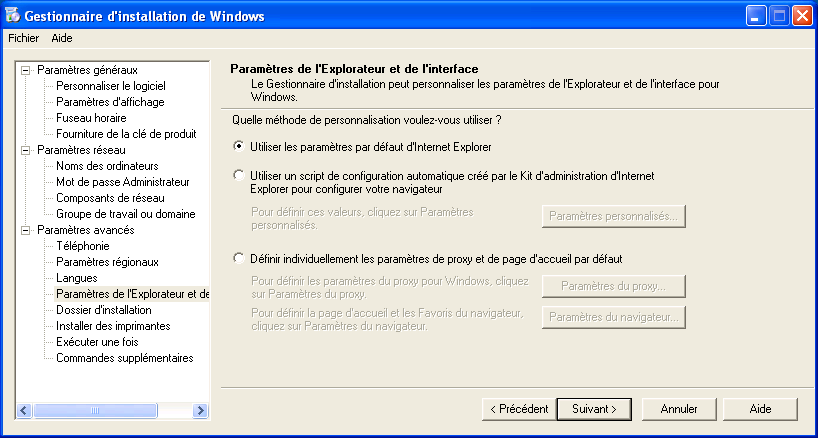Select Paramètres régionaux in tree
This screenshot has width=818, height=438.
coord(107,262)
